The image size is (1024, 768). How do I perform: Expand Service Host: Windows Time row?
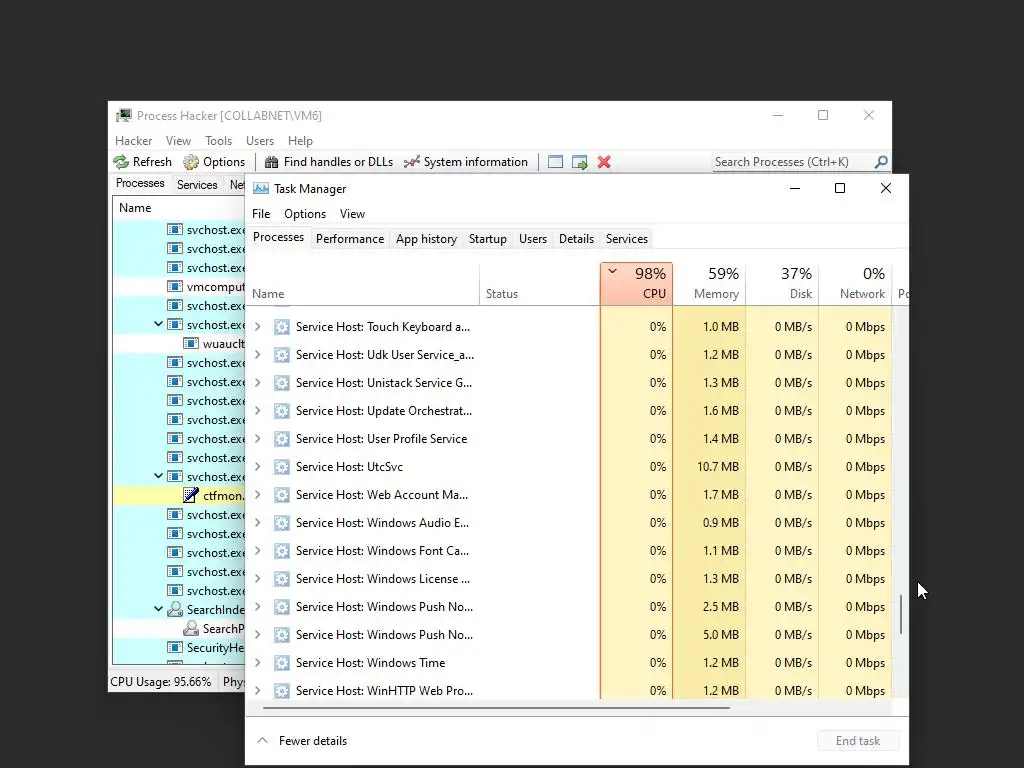click(258, 663)
